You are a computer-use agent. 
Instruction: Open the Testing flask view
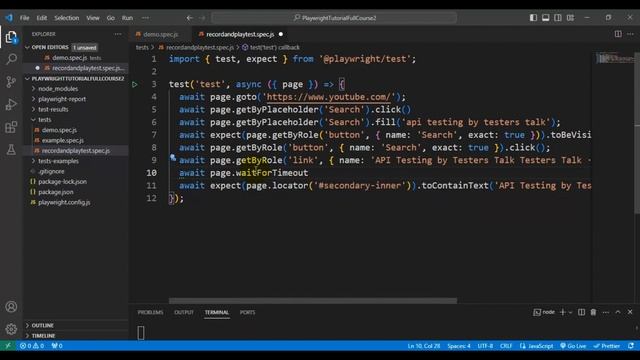click(x=11, y=149)
